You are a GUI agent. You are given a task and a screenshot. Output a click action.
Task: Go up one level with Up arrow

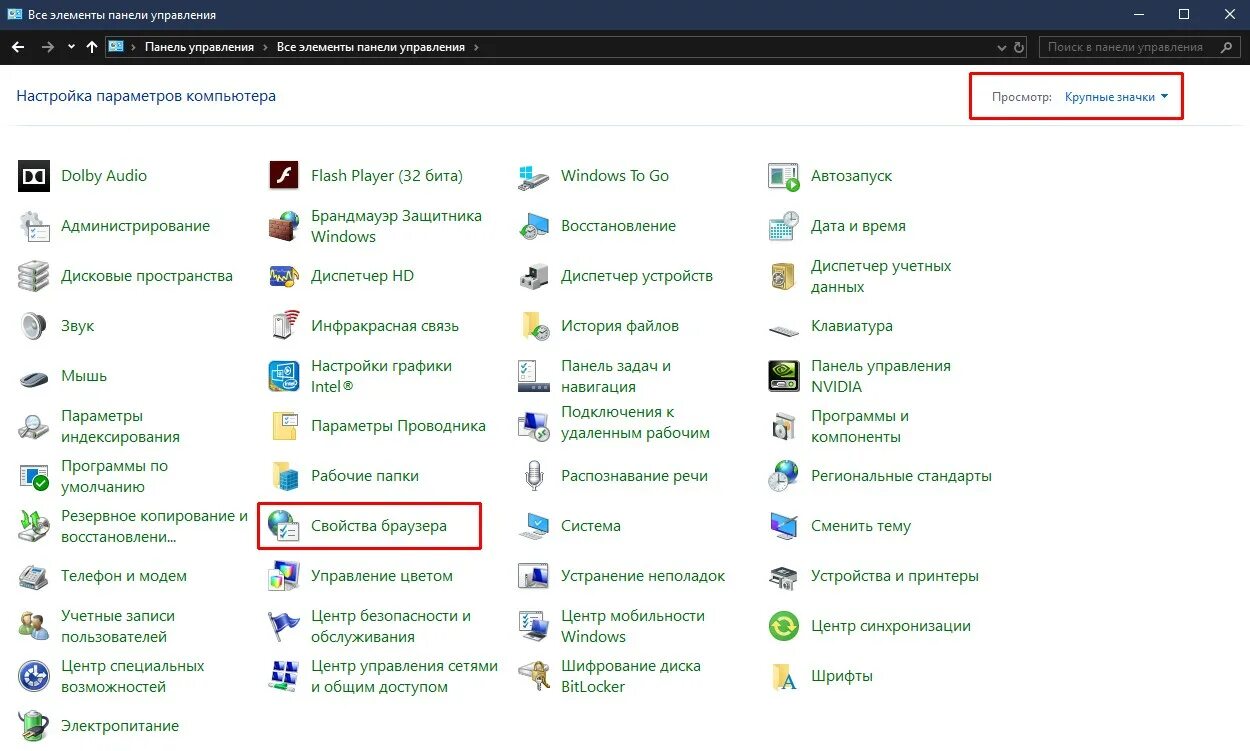point(92,47)
